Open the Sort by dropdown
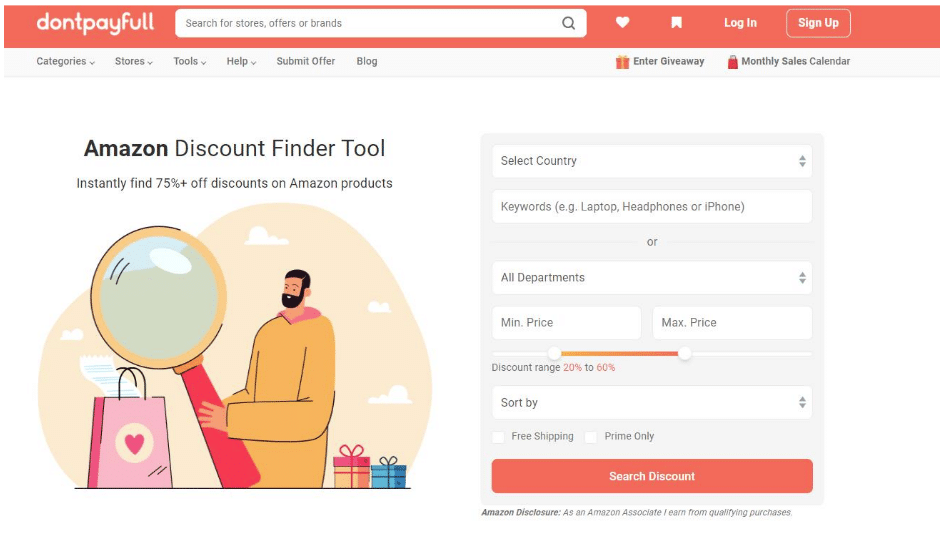The image size is (946, 537). coord(651,403)
